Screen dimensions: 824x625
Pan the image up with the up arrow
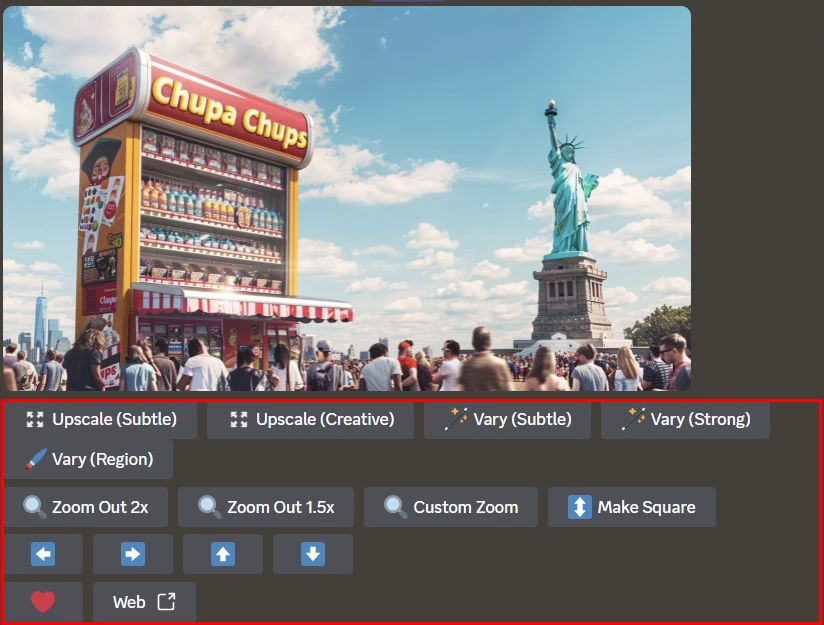(x=223, y=554)
